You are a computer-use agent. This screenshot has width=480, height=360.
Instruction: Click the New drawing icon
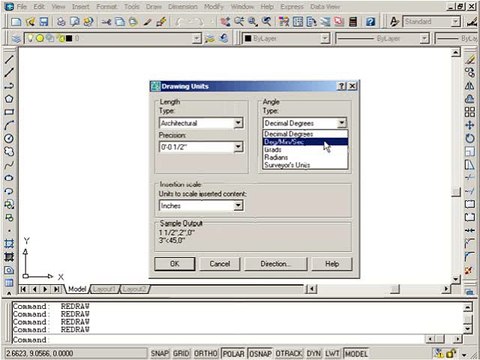[x=16, y=22]
